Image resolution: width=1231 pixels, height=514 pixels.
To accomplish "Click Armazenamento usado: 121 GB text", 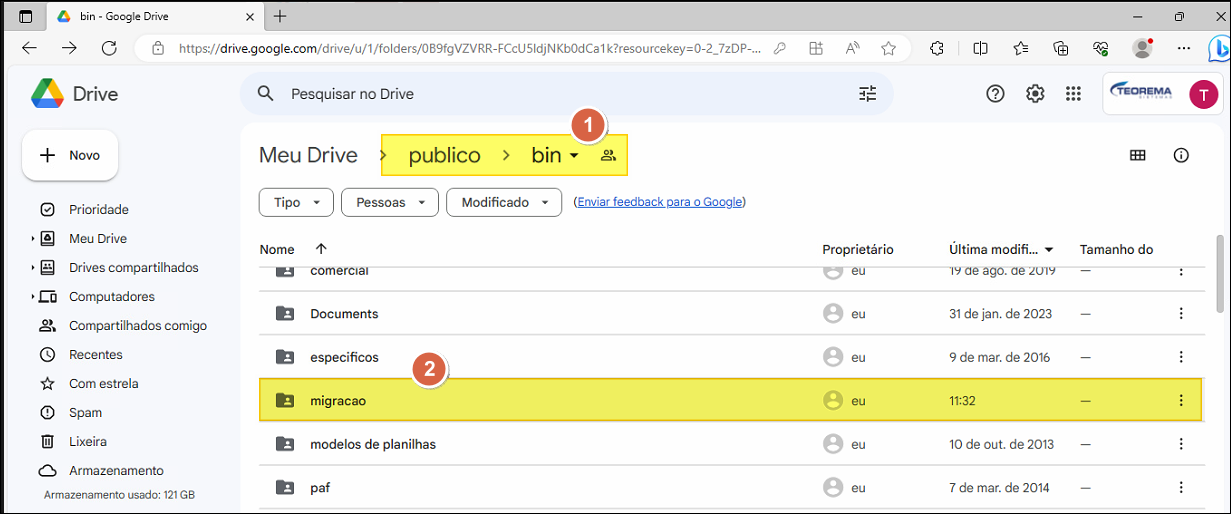I will 119,495.
